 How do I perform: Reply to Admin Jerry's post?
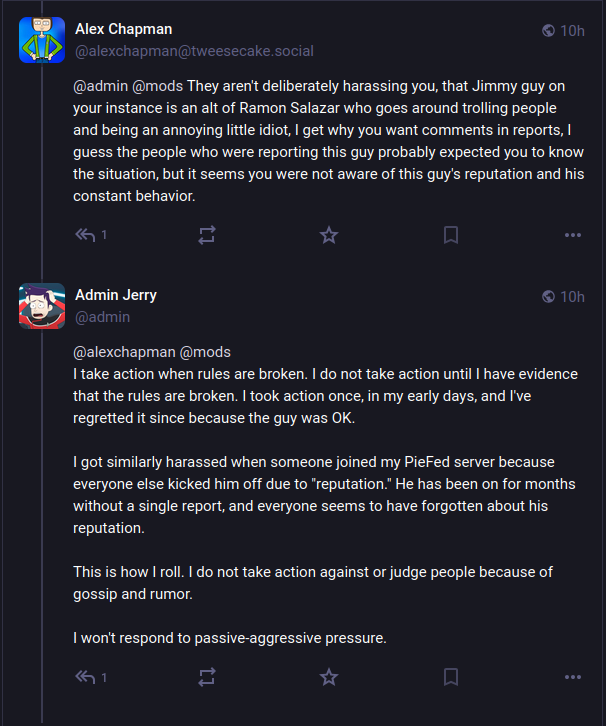point(86,677)
